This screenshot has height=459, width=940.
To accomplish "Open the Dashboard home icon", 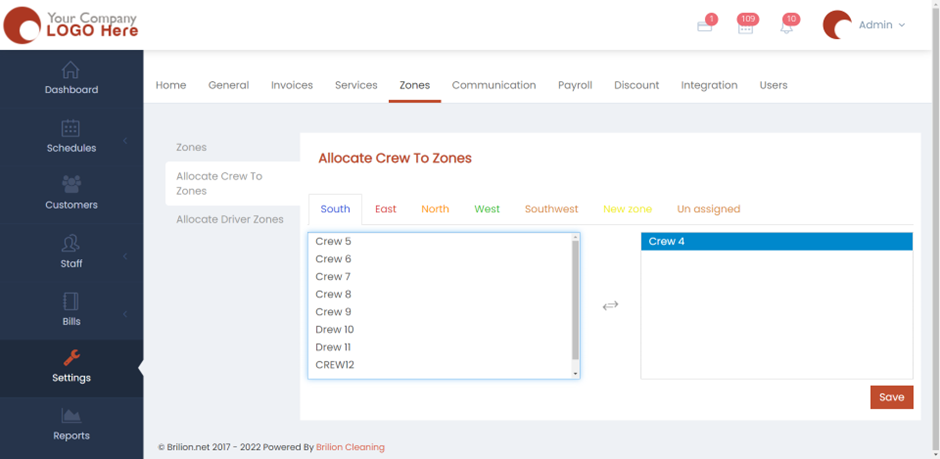I will pyautogui.click(x=70, y=70).
